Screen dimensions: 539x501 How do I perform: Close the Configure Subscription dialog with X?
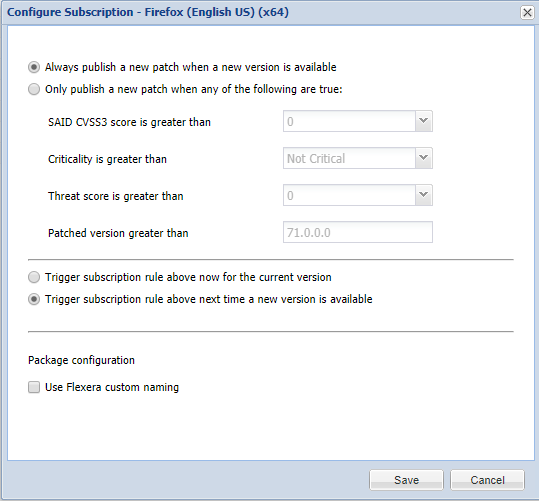tap(527, 13)
